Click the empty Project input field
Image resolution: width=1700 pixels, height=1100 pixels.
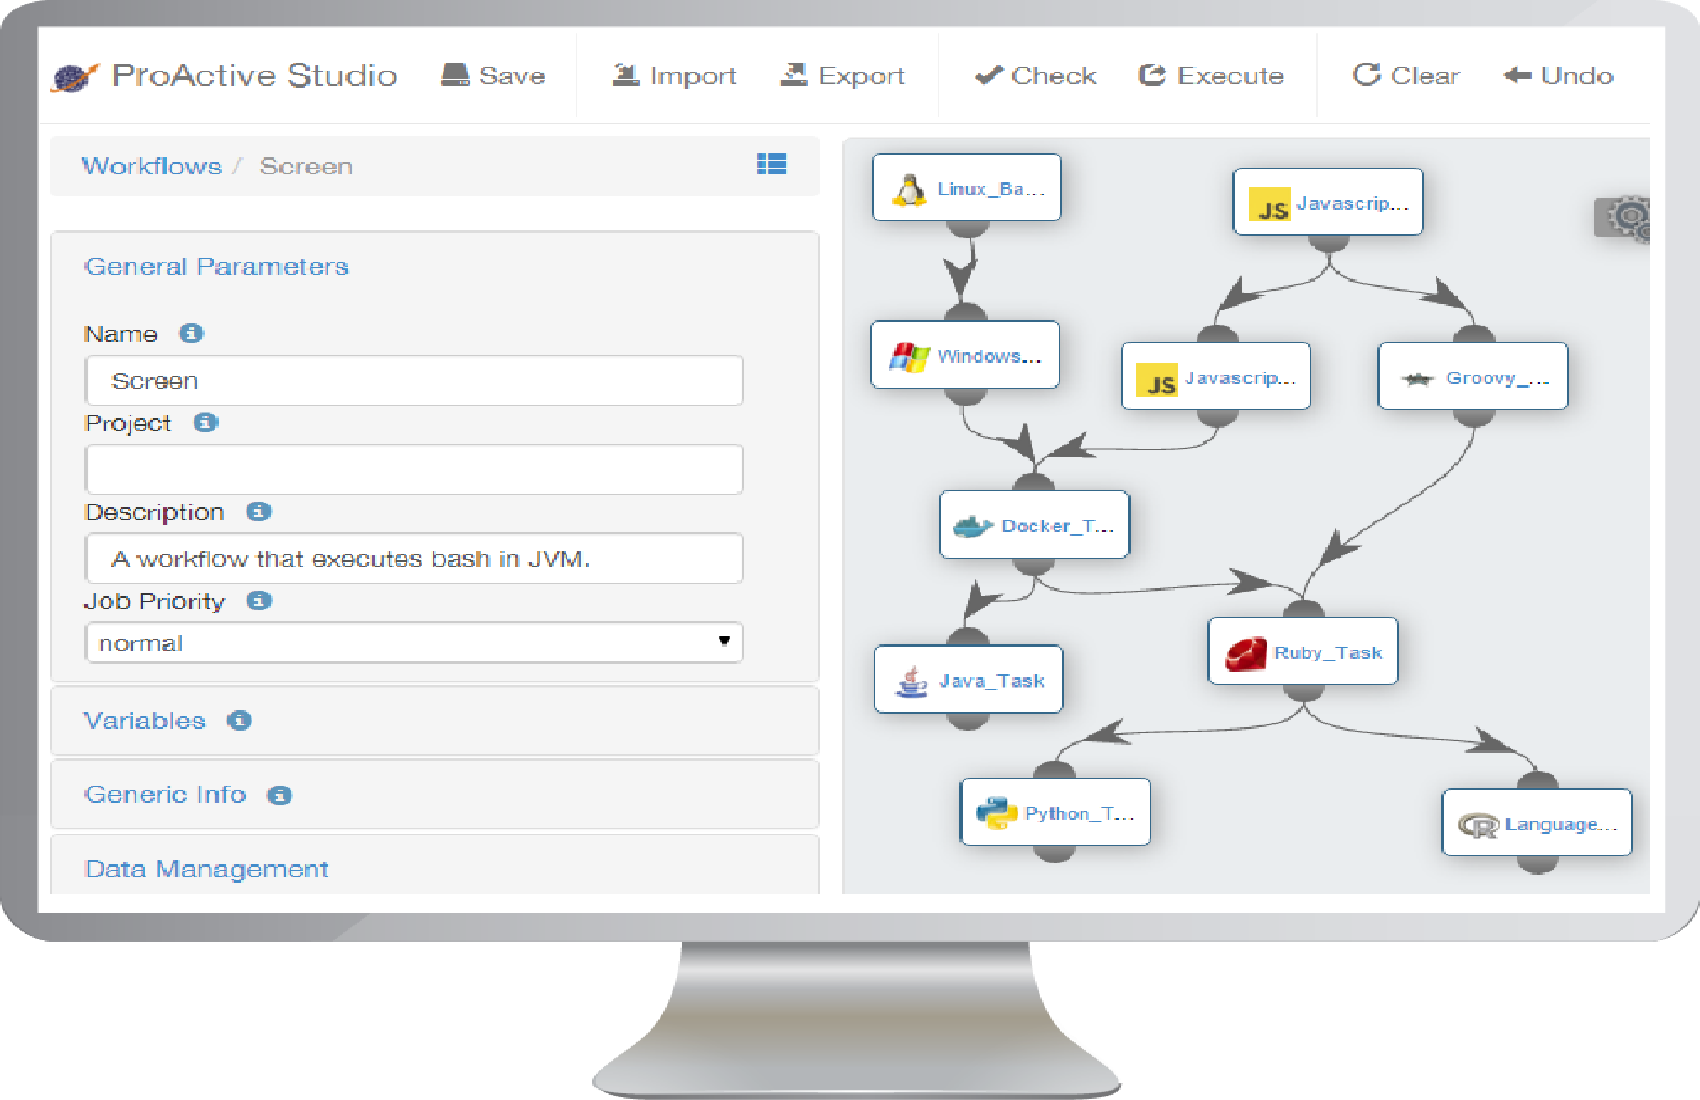point(414,469)
